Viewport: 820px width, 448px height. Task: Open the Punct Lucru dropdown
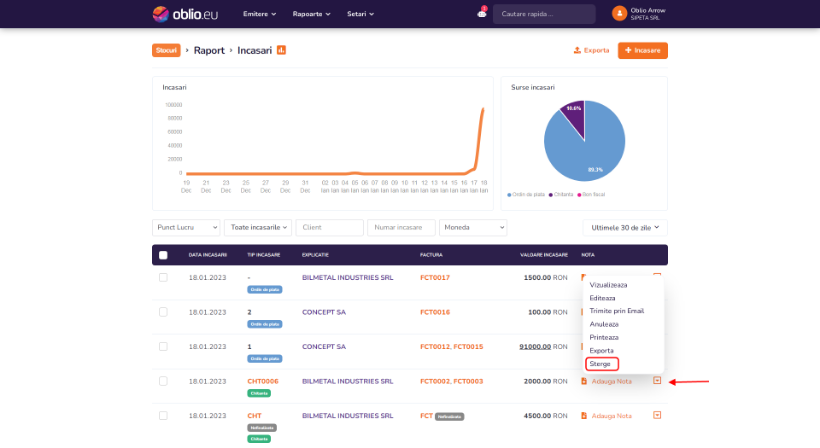(x=186, y=228)
